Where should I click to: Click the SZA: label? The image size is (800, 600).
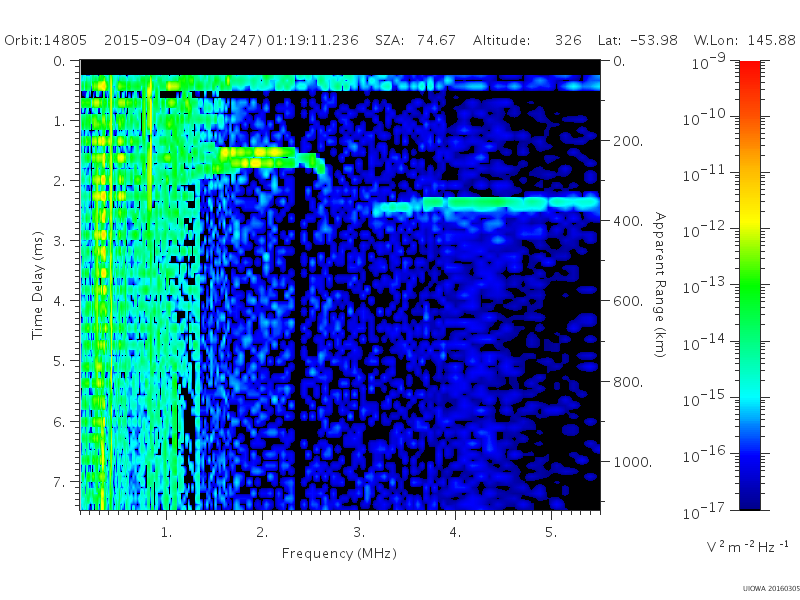click(389, 40)
